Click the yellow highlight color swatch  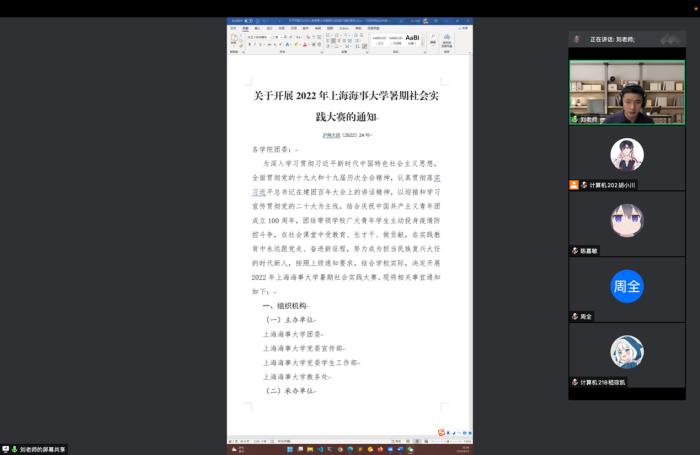296,45
